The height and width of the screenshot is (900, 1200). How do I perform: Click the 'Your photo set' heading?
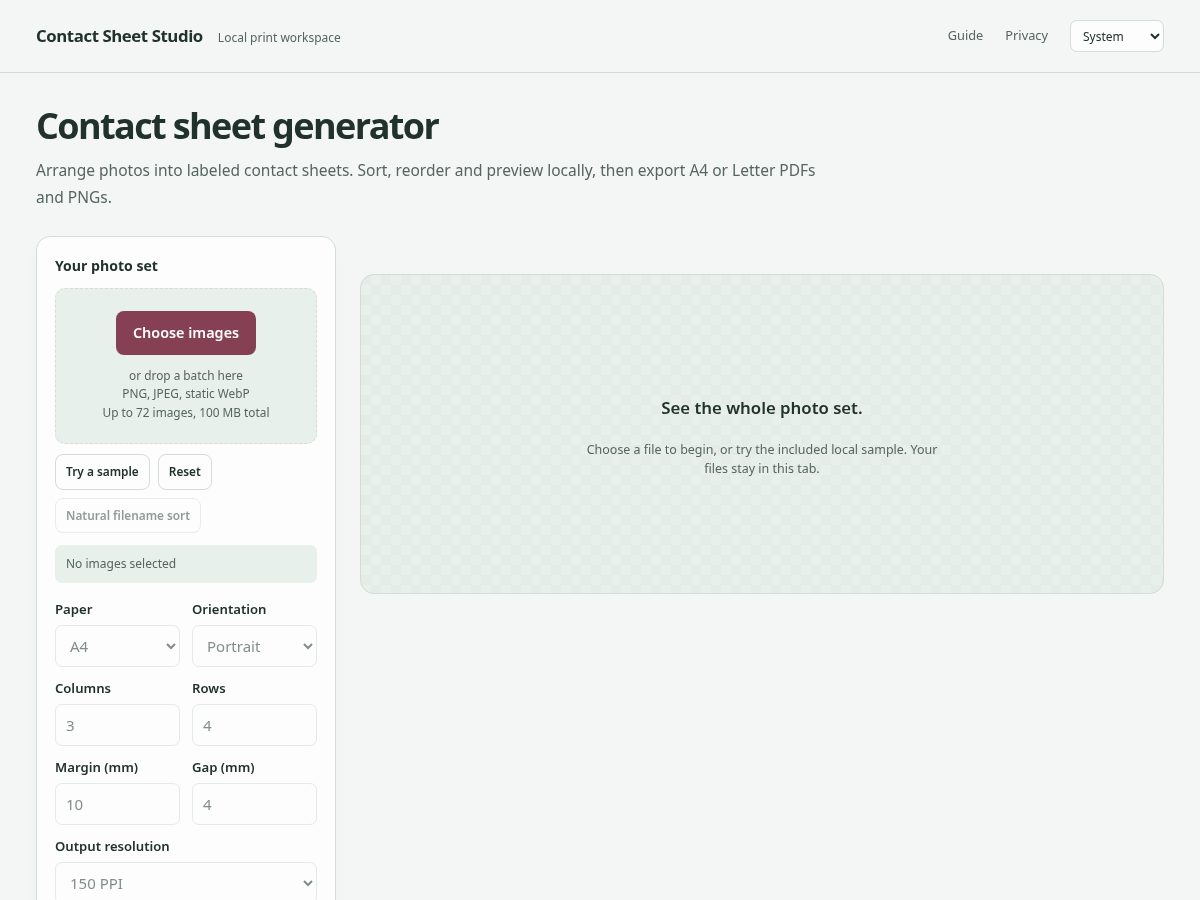point(106,266)
